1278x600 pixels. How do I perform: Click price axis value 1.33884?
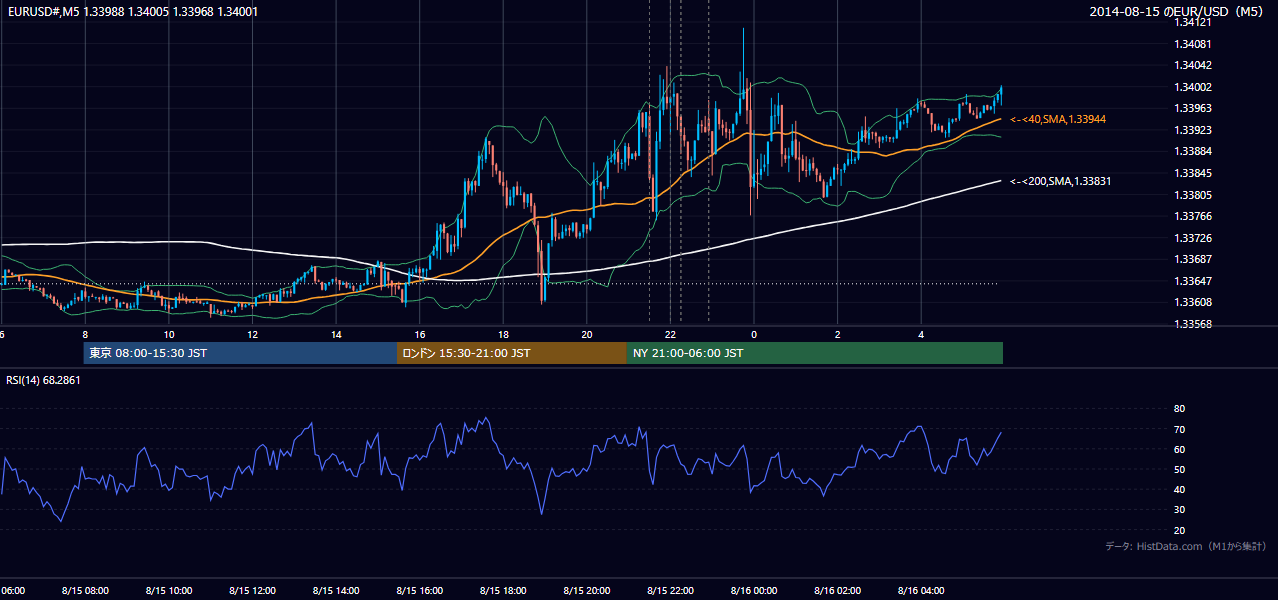pos(1194,151)
